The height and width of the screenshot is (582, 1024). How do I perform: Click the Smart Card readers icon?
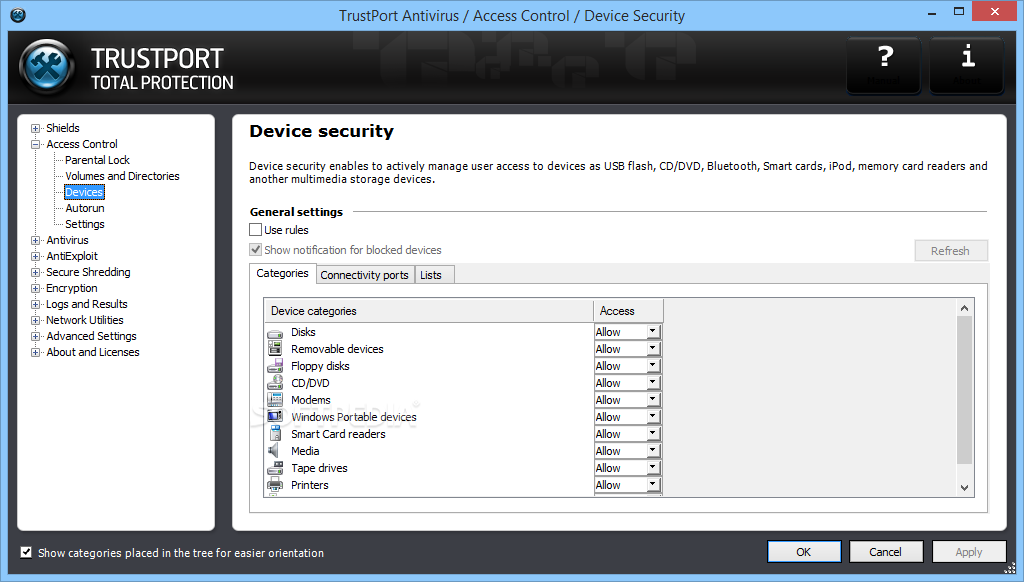tap(275, 434)
